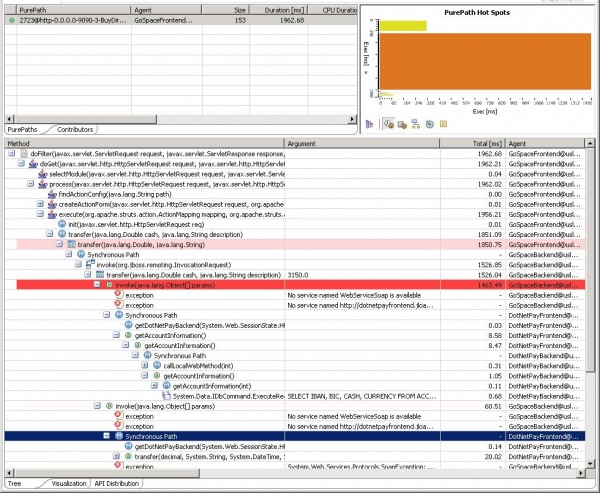Select the transfer(java.lang.Double cash) row with 1851.09
Screen dimensions: 600x493
point(295,234)
